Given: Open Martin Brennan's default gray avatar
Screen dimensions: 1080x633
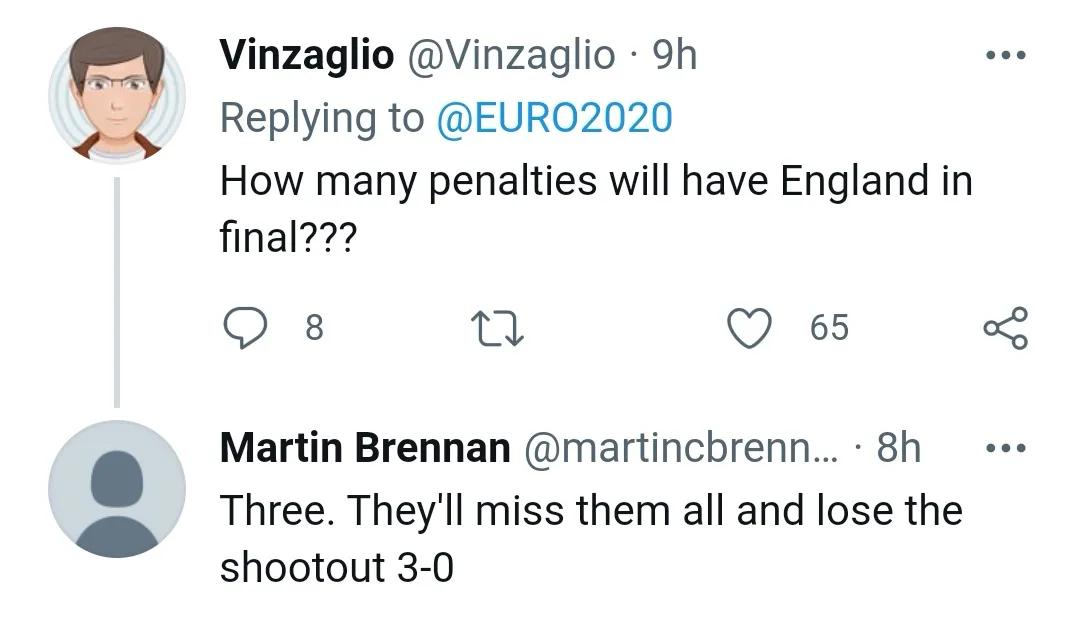Looking at the screenshot, I should tap(117, 489).
